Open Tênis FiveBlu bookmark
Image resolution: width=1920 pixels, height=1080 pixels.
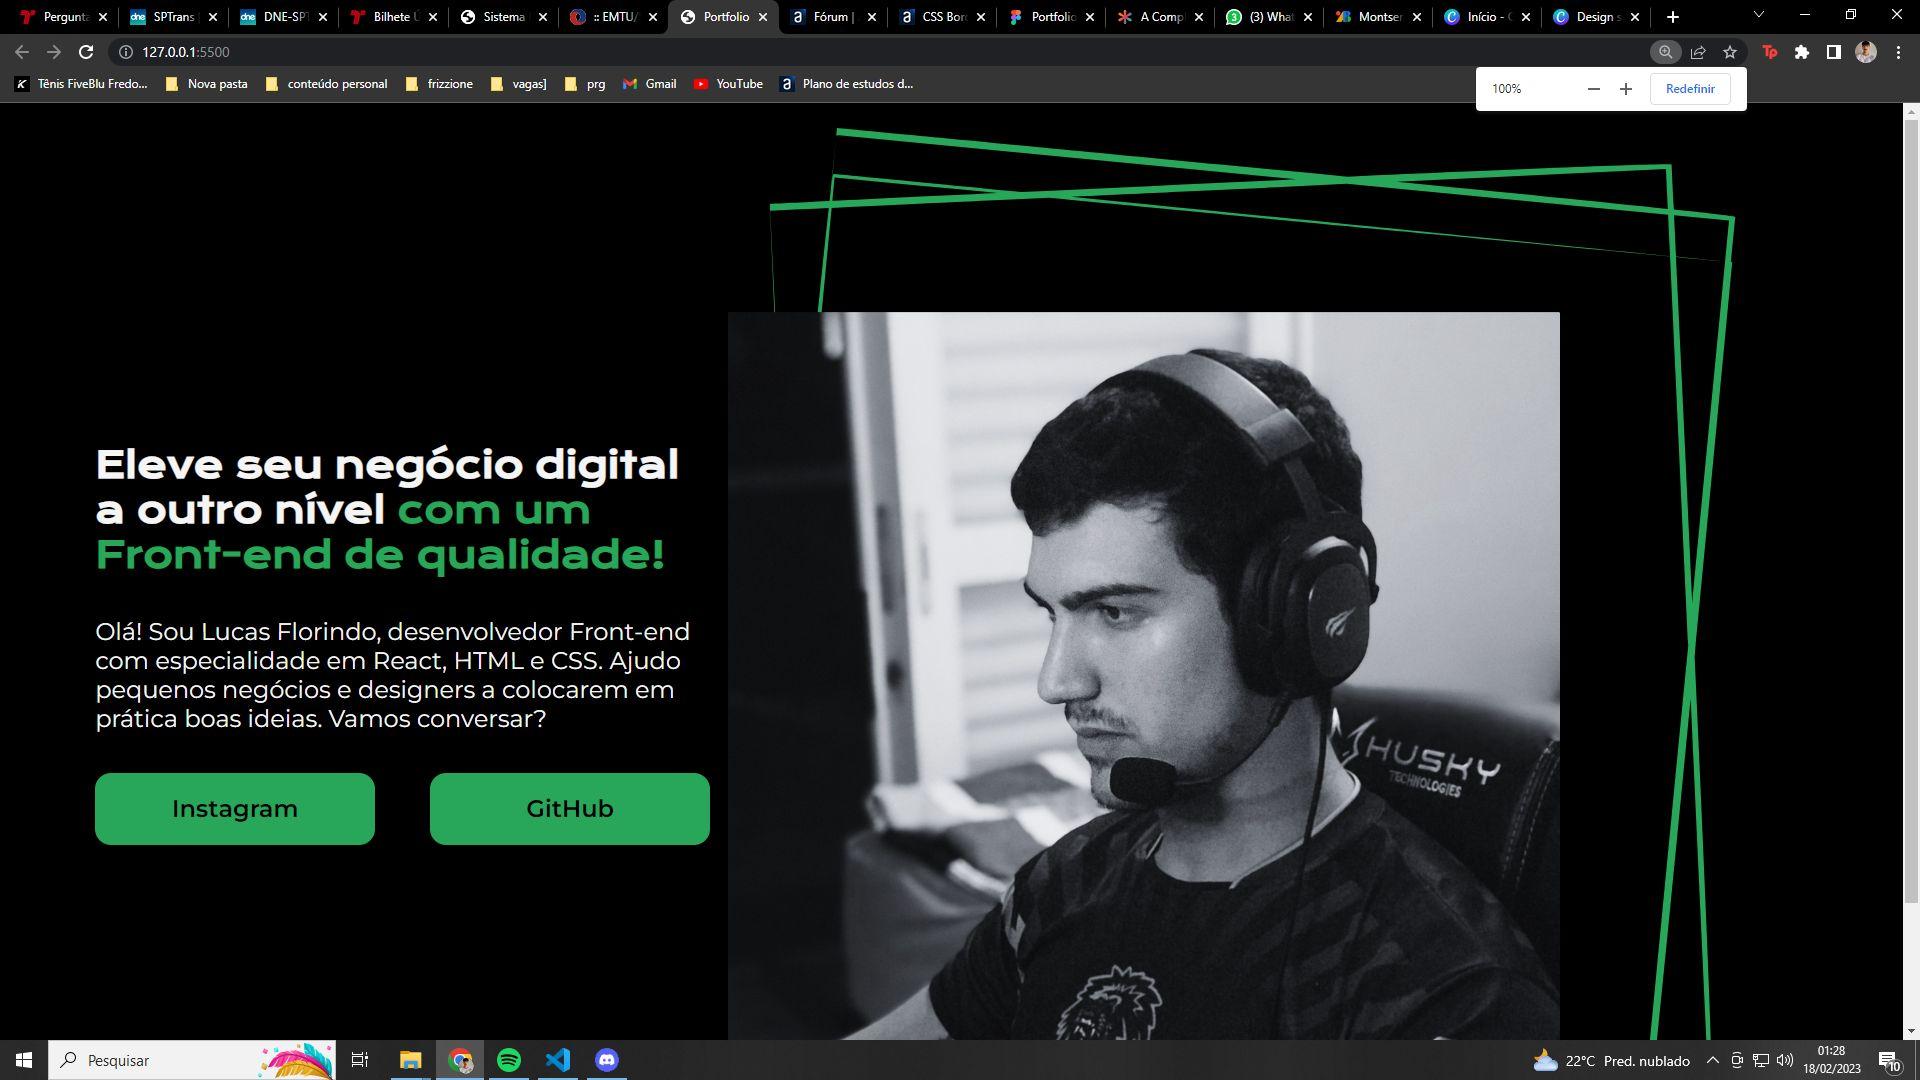point(81,84)
